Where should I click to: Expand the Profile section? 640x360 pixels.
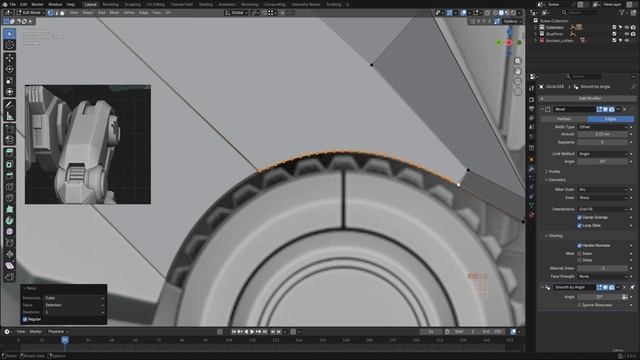coord(553,171)
